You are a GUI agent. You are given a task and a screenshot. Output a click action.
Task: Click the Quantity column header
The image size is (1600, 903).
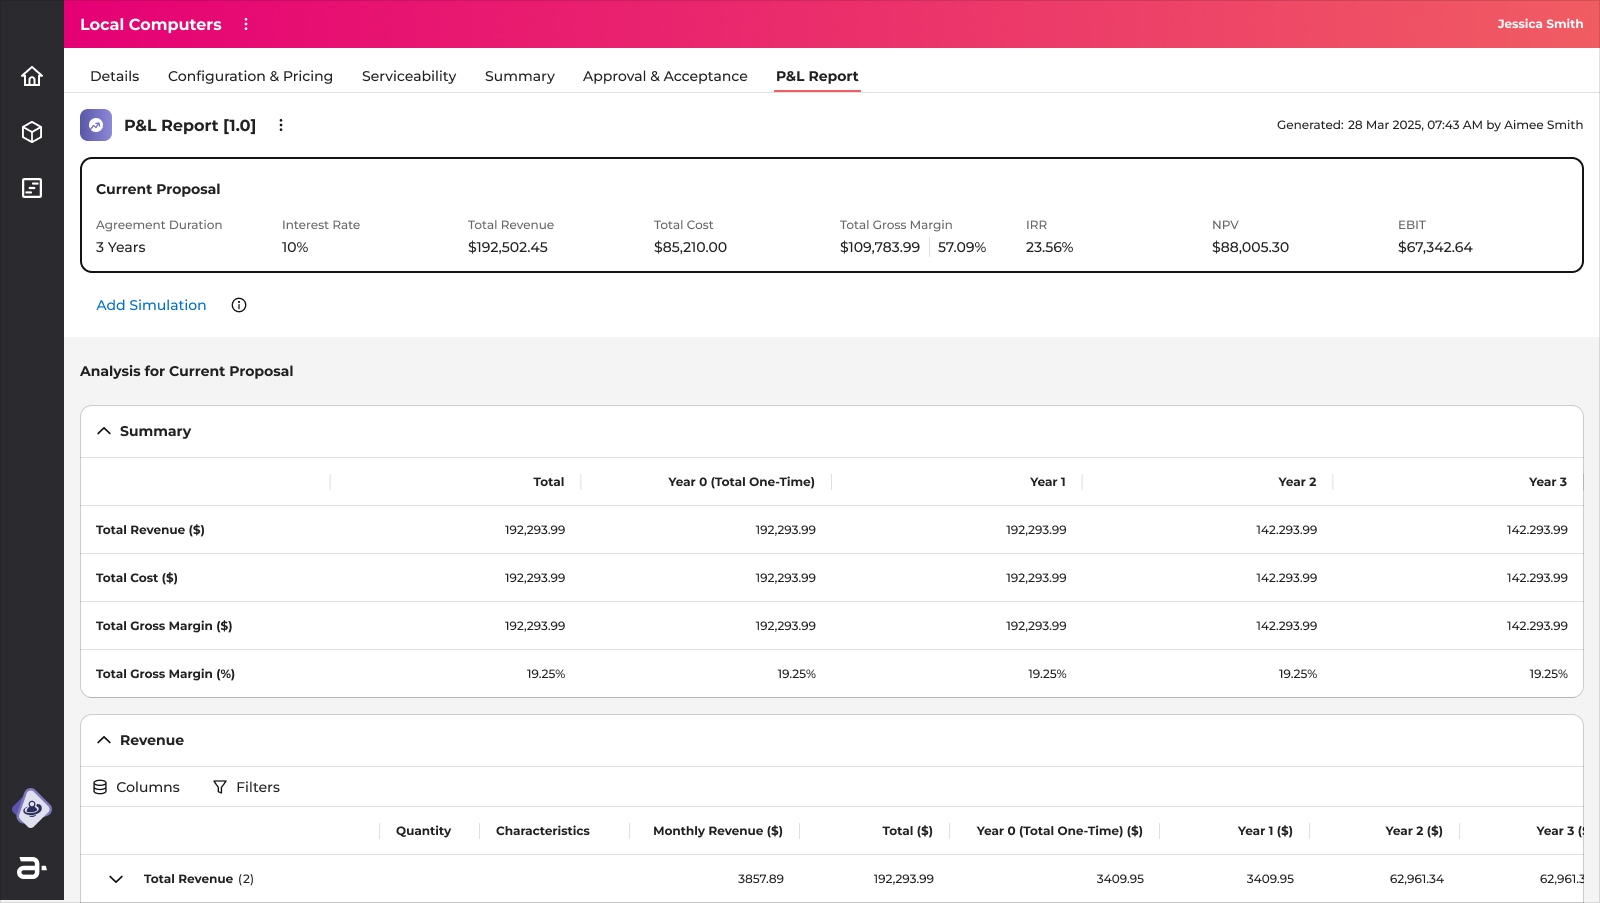pyautogui.click(x=423, y=831)
